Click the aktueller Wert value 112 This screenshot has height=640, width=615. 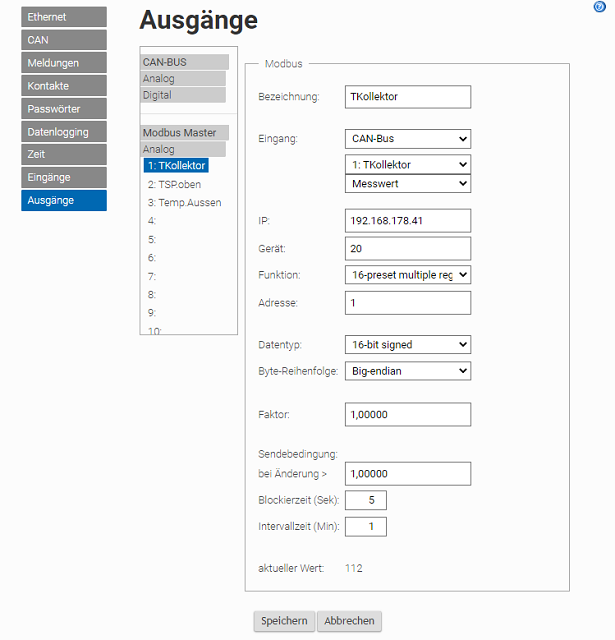pos(353,568)
